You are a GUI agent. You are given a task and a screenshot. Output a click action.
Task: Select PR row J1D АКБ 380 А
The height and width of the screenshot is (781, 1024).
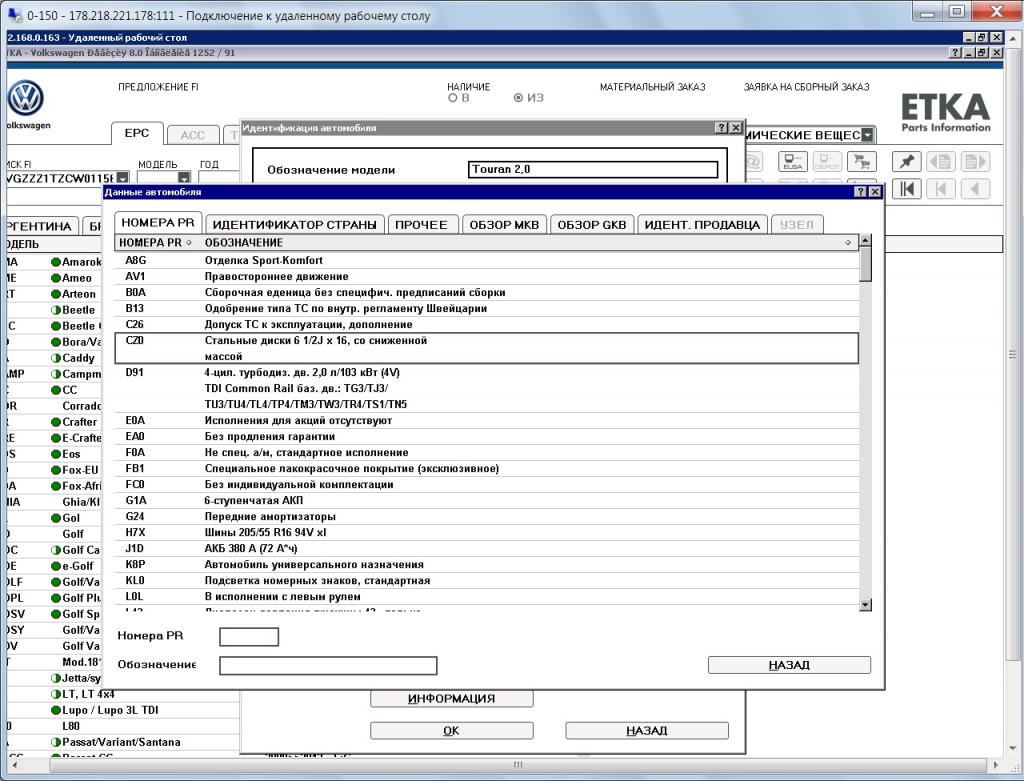tap(487, 549)
